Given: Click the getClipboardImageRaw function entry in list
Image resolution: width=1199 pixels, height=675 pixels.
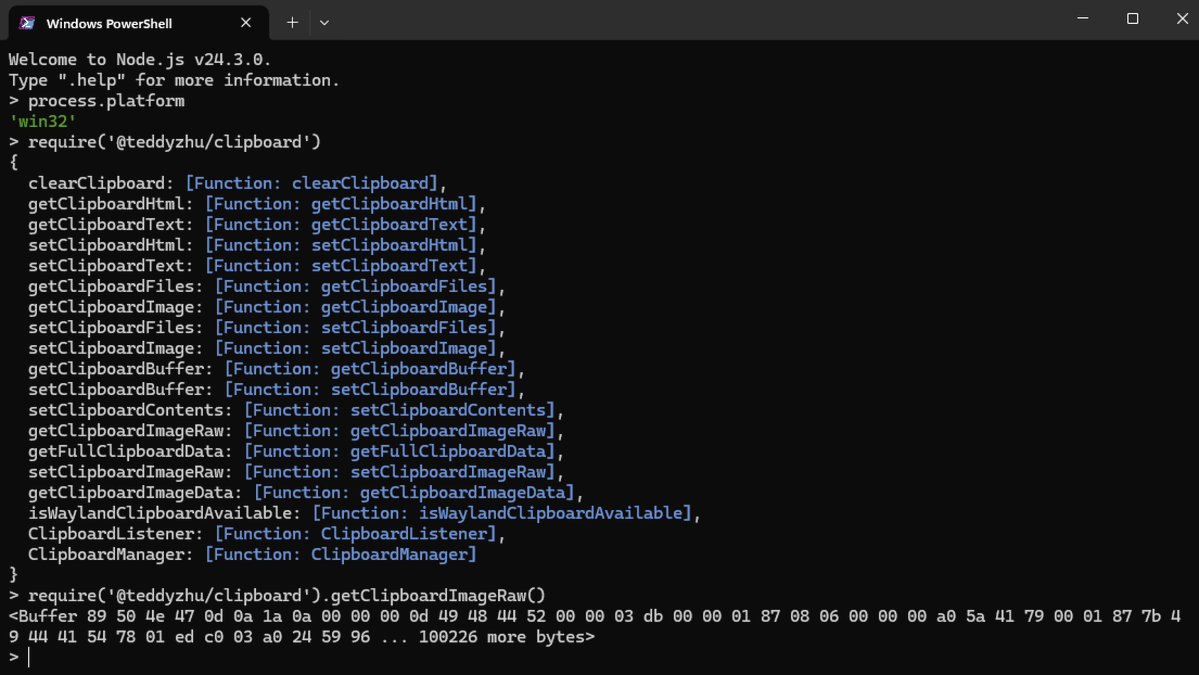Looking at the screenshot, I should (x=296, y=431).
